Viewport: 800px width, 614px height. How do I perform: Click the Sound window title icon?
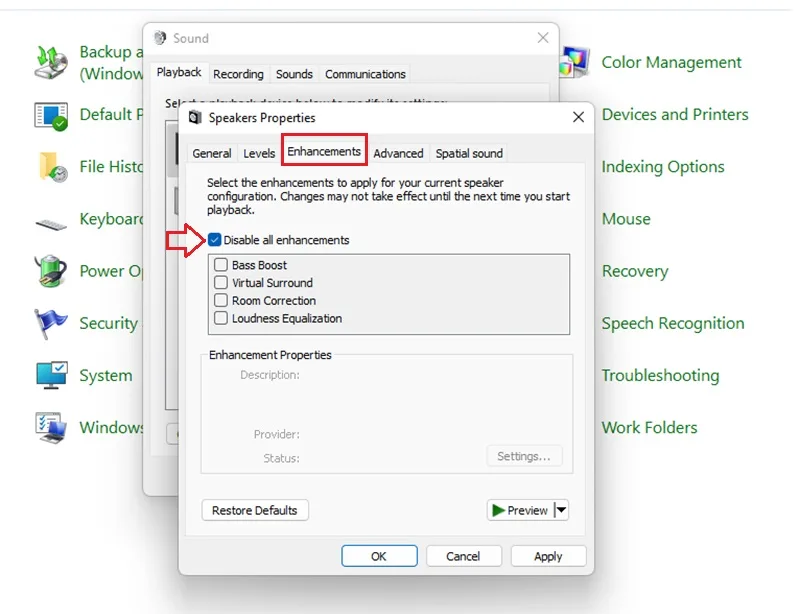coord(160,38)
